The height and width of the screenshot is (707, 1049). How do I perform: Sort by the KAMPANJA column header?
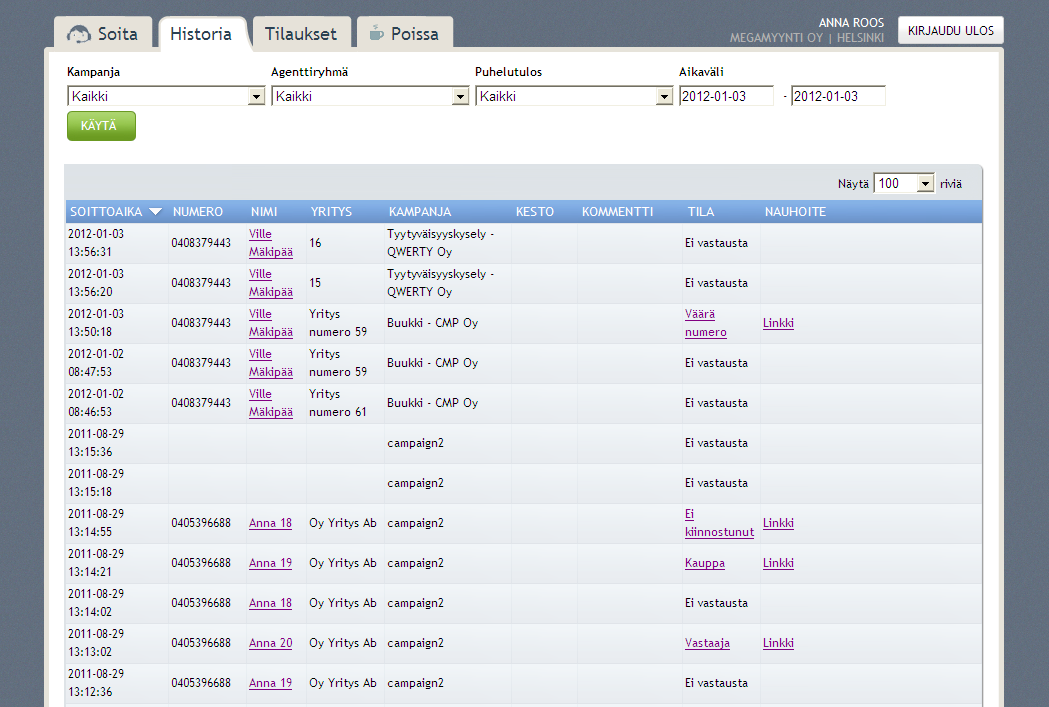pyautogui.click(x=420, y=212)
